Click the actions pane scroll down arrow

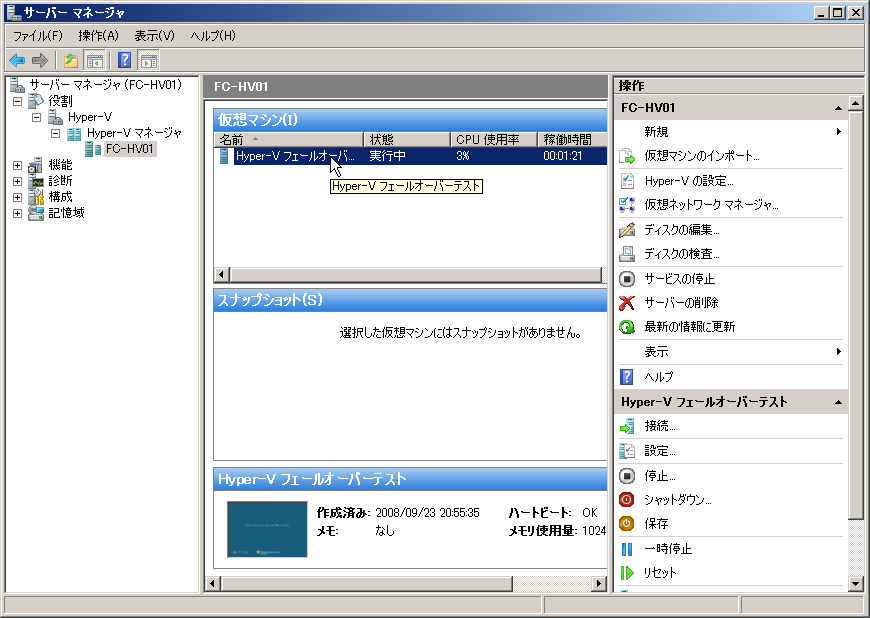coord(855,584)
